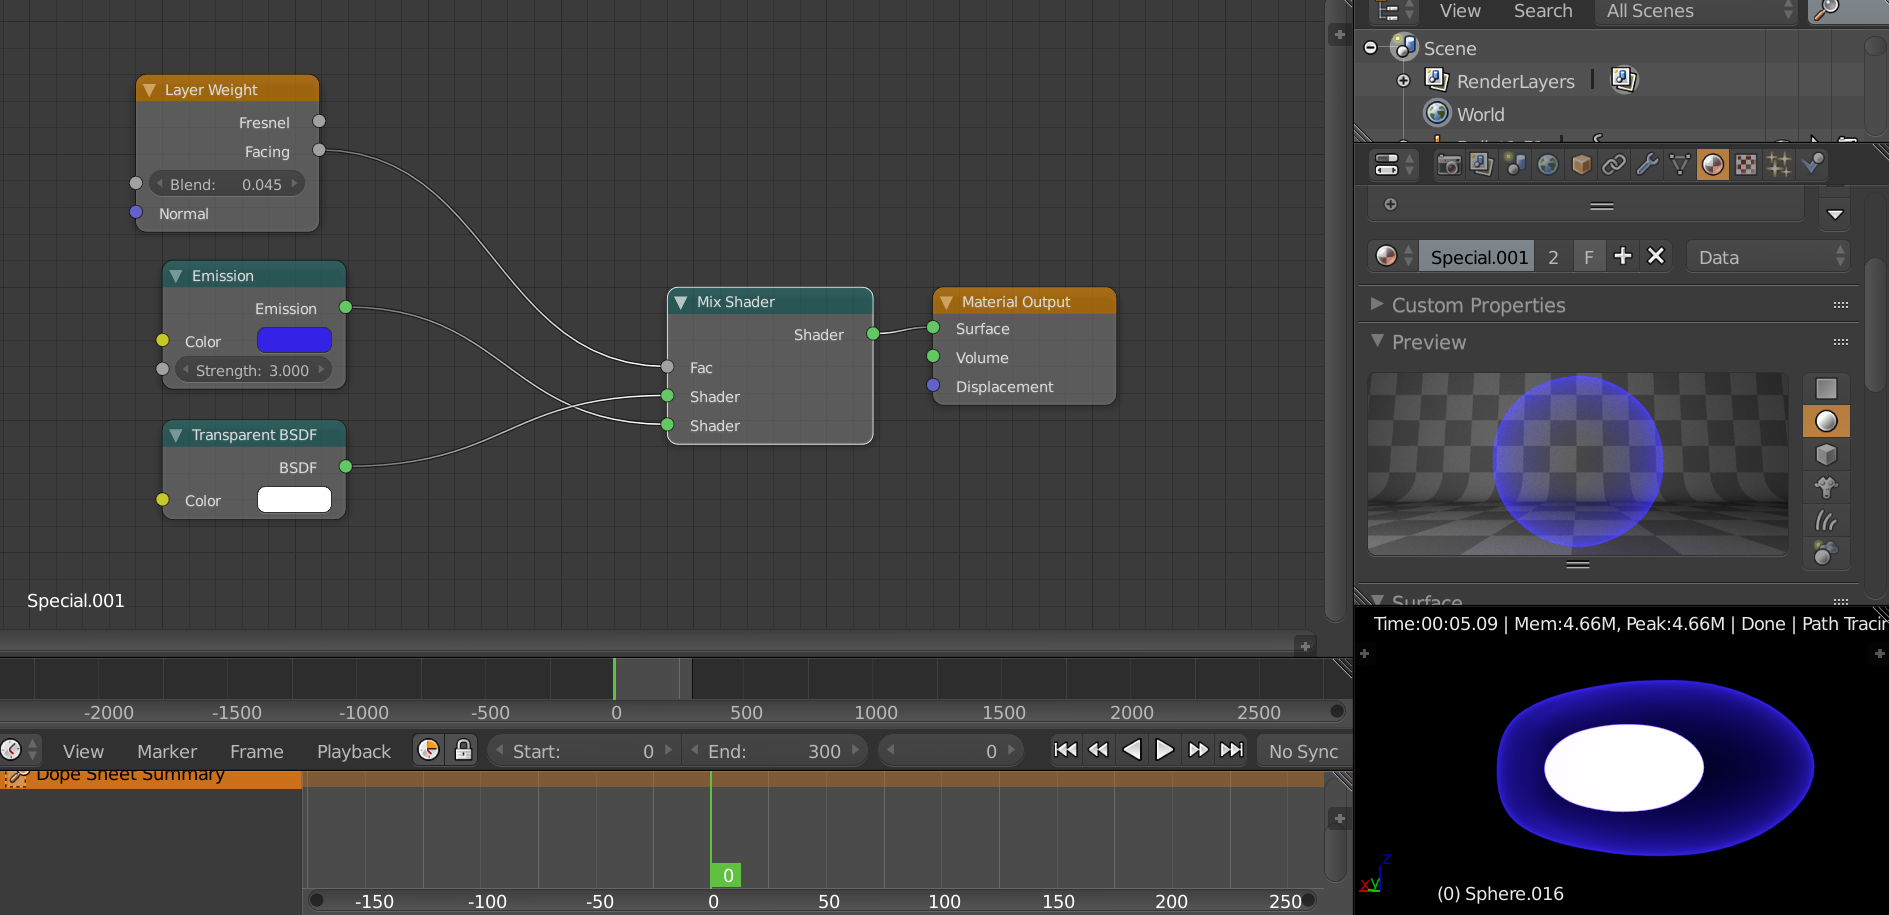The image size is (1889, 915).
Task: Unlink material with X button
Action: coord(1656,257)
